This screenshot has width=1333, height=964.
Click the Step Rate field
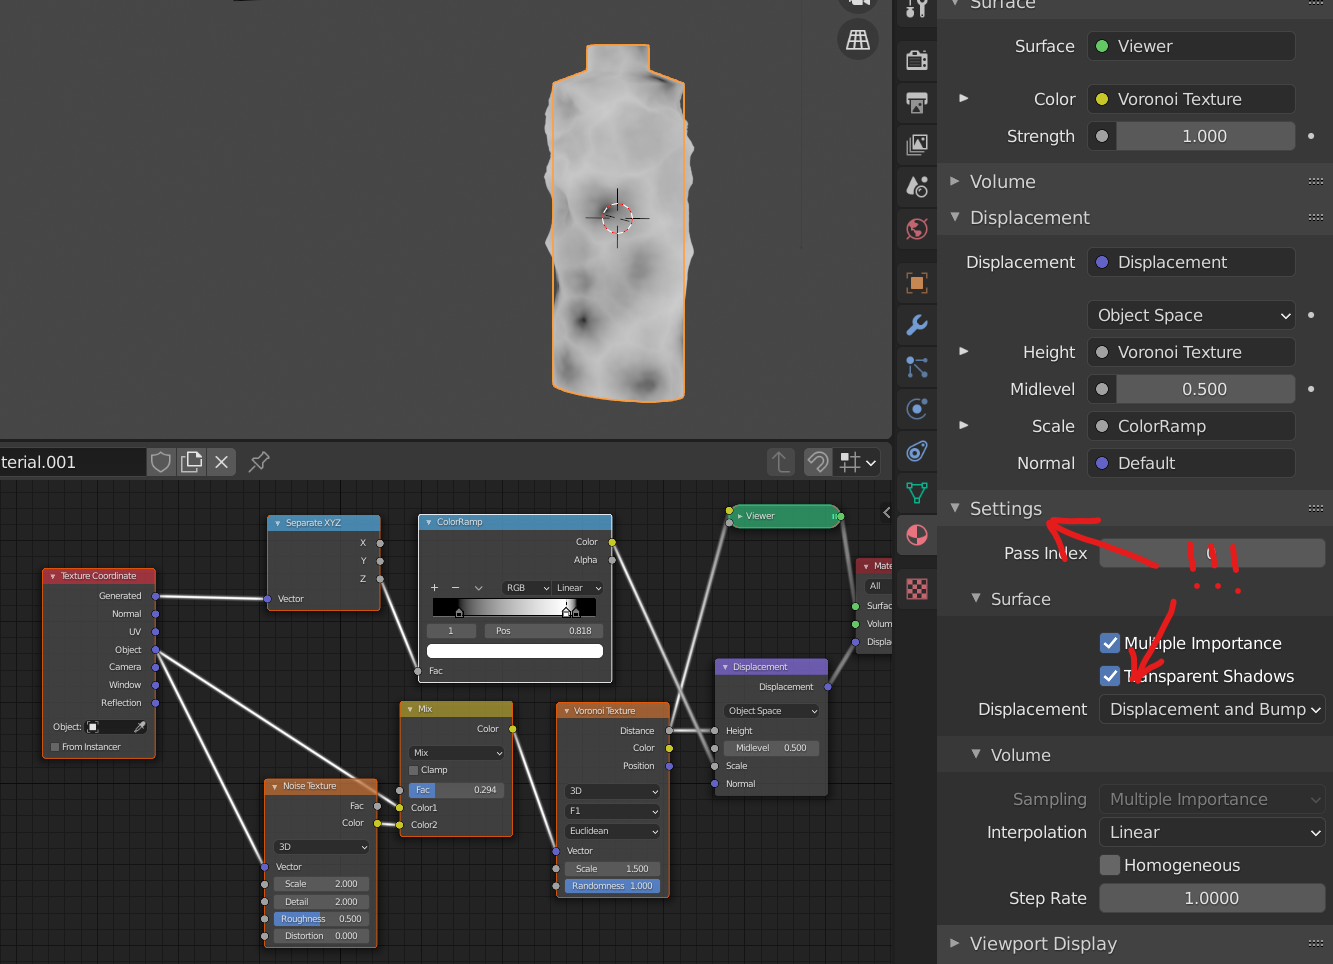point(1213,898)
